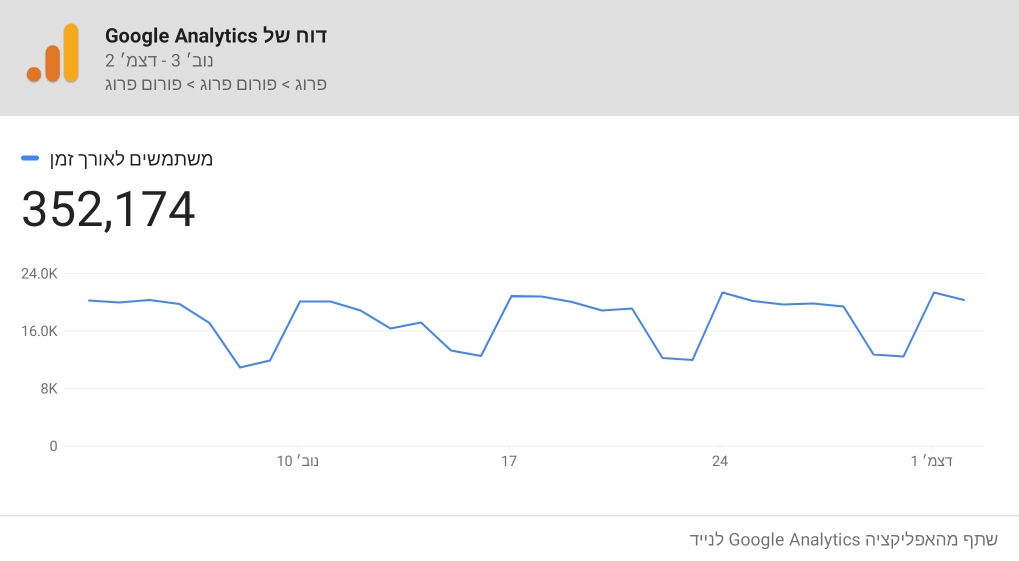The width and height of the screenshot is (1019, 561).
Task: Click the total users figure 352,174
Action: 108,209
